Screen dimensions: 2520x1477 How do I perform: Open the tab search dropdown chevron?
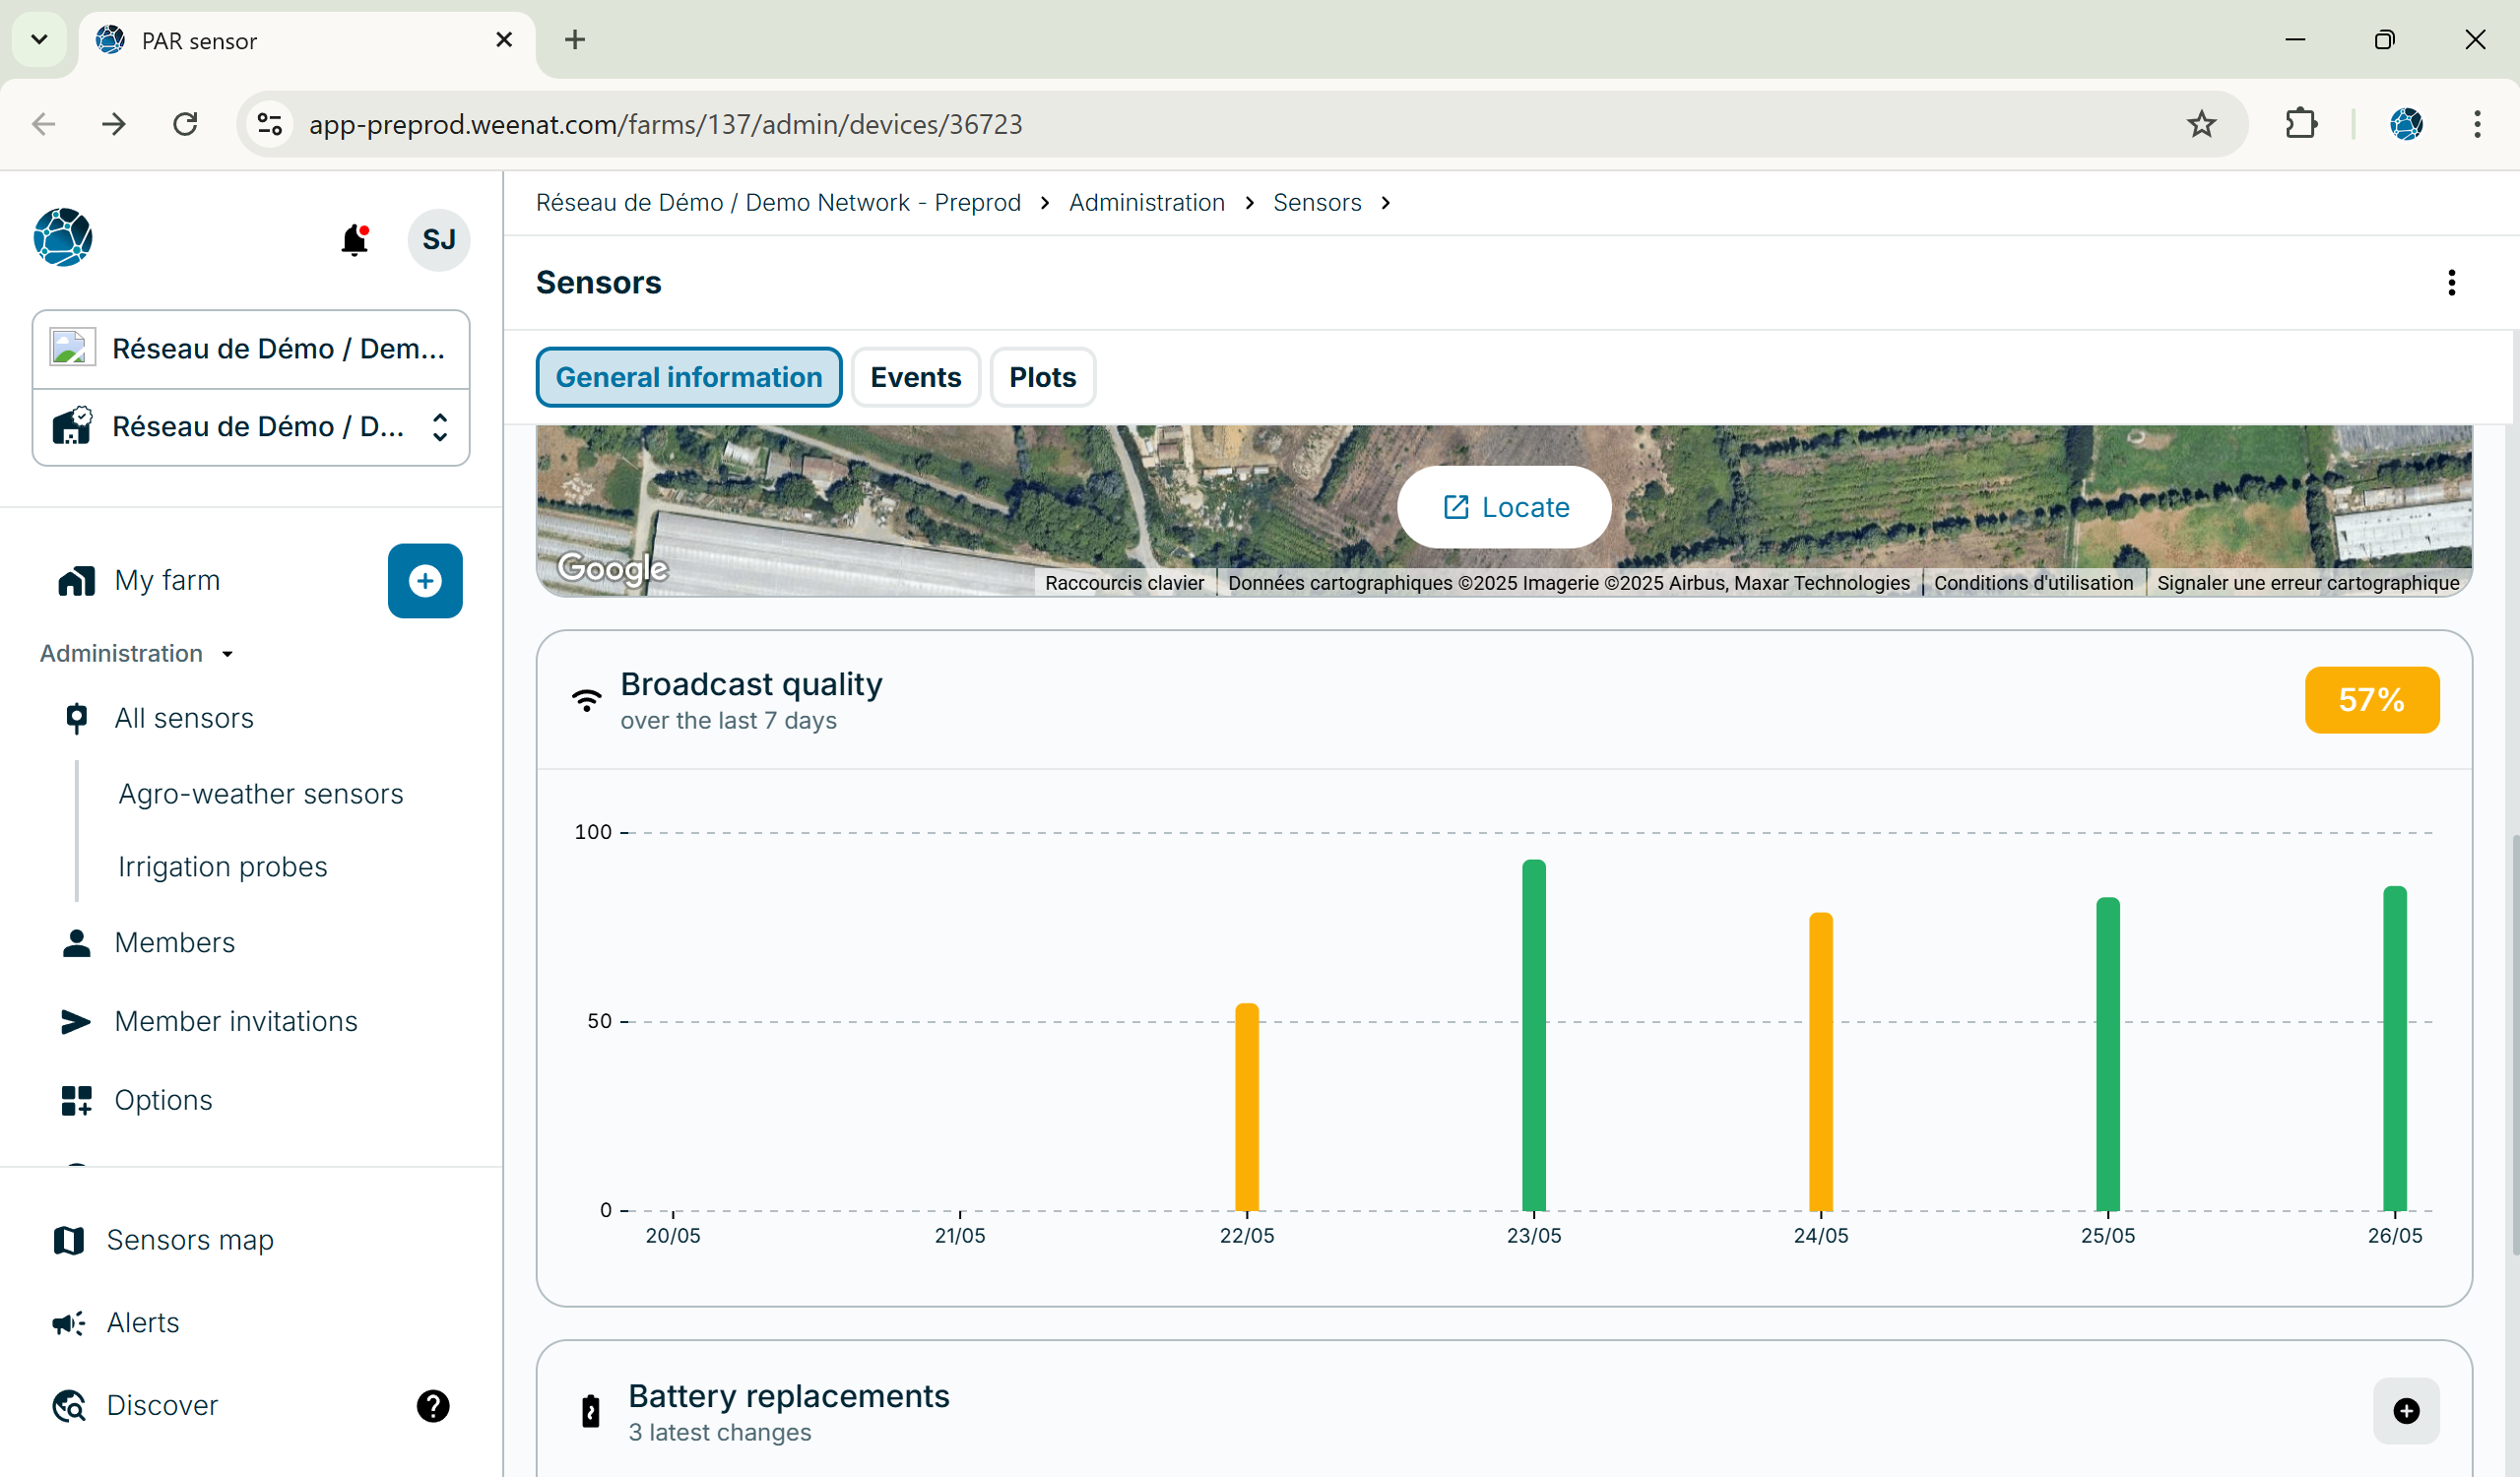[x=39, y=40]
